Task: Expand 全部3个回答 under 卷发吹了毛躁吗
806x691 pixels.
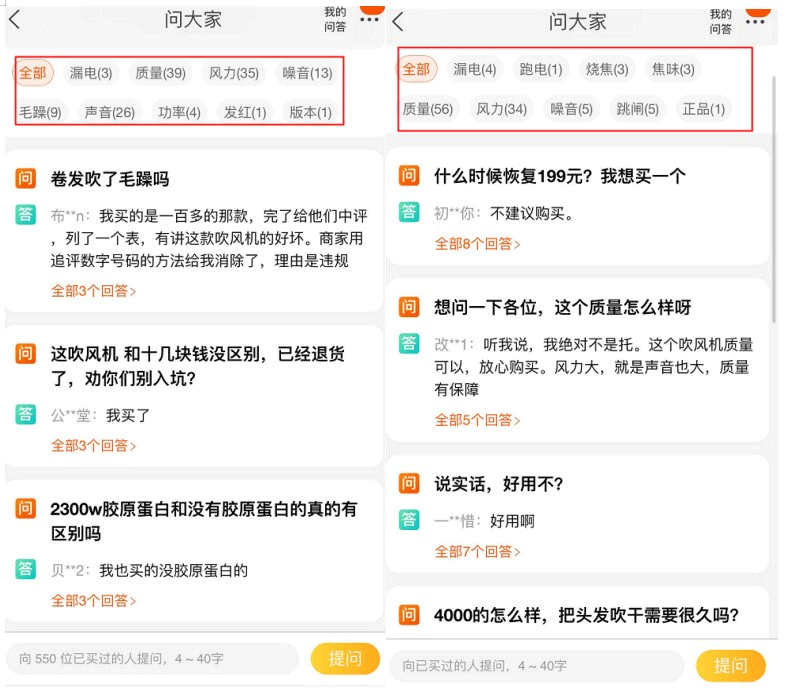Action: click(93, 291)
